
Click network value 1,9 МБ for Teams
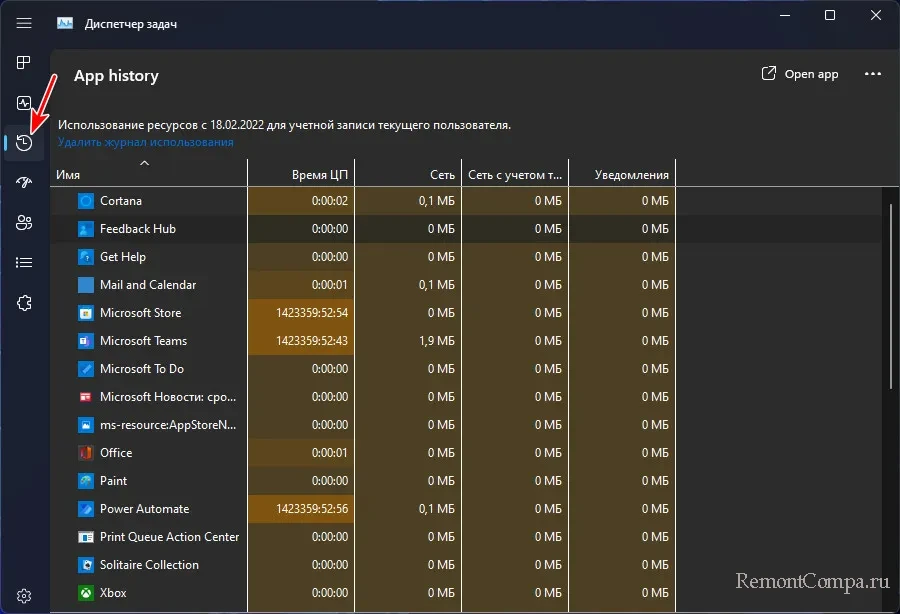(x=436, y=341)
